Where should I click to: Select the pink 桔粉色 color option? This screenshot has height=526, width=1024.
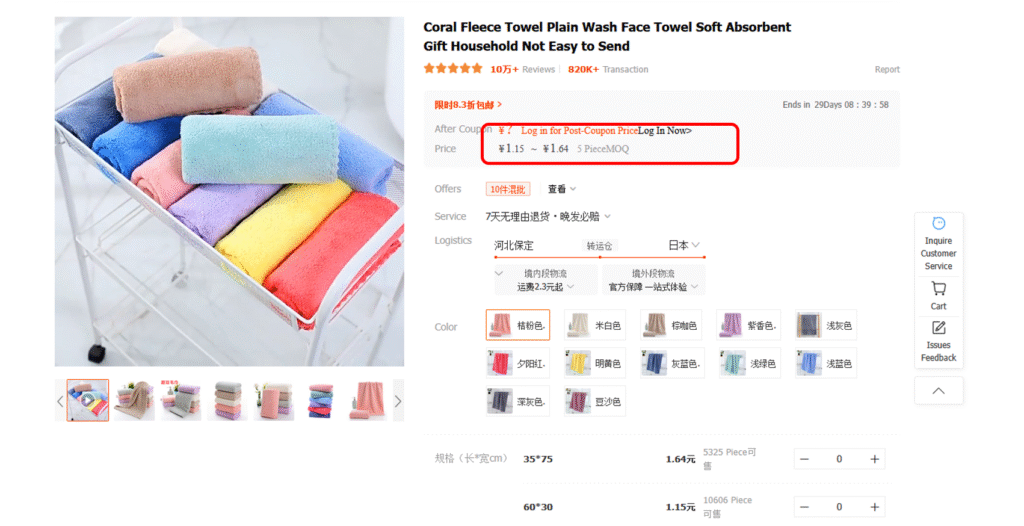518,325
